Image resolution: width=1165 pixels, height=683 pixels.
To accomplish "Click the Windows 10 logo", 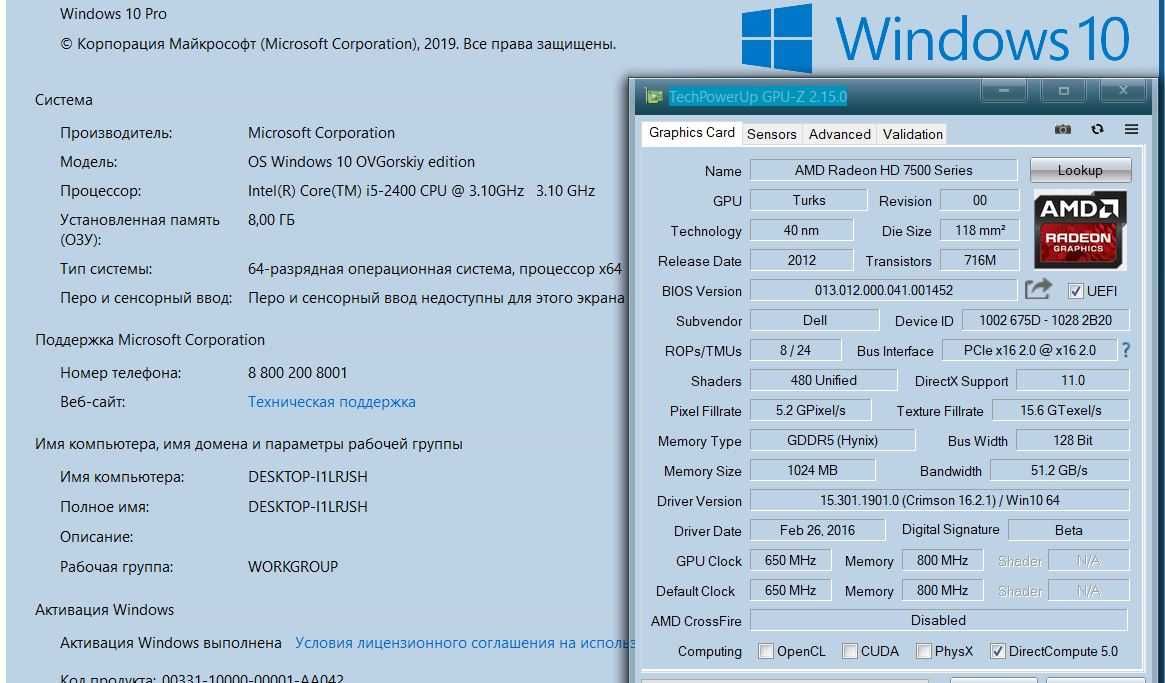I will click(936, 38).
